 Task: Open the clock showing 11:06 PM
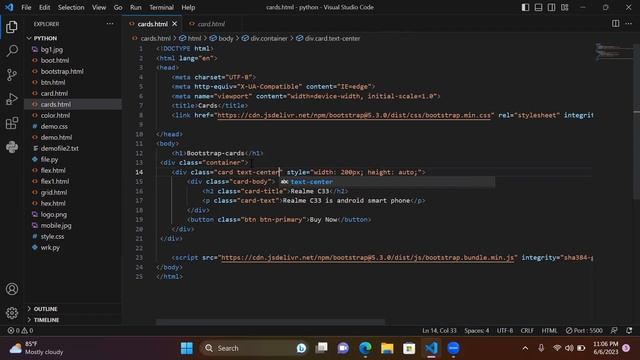pyautogui.click(x=605, y=348)
